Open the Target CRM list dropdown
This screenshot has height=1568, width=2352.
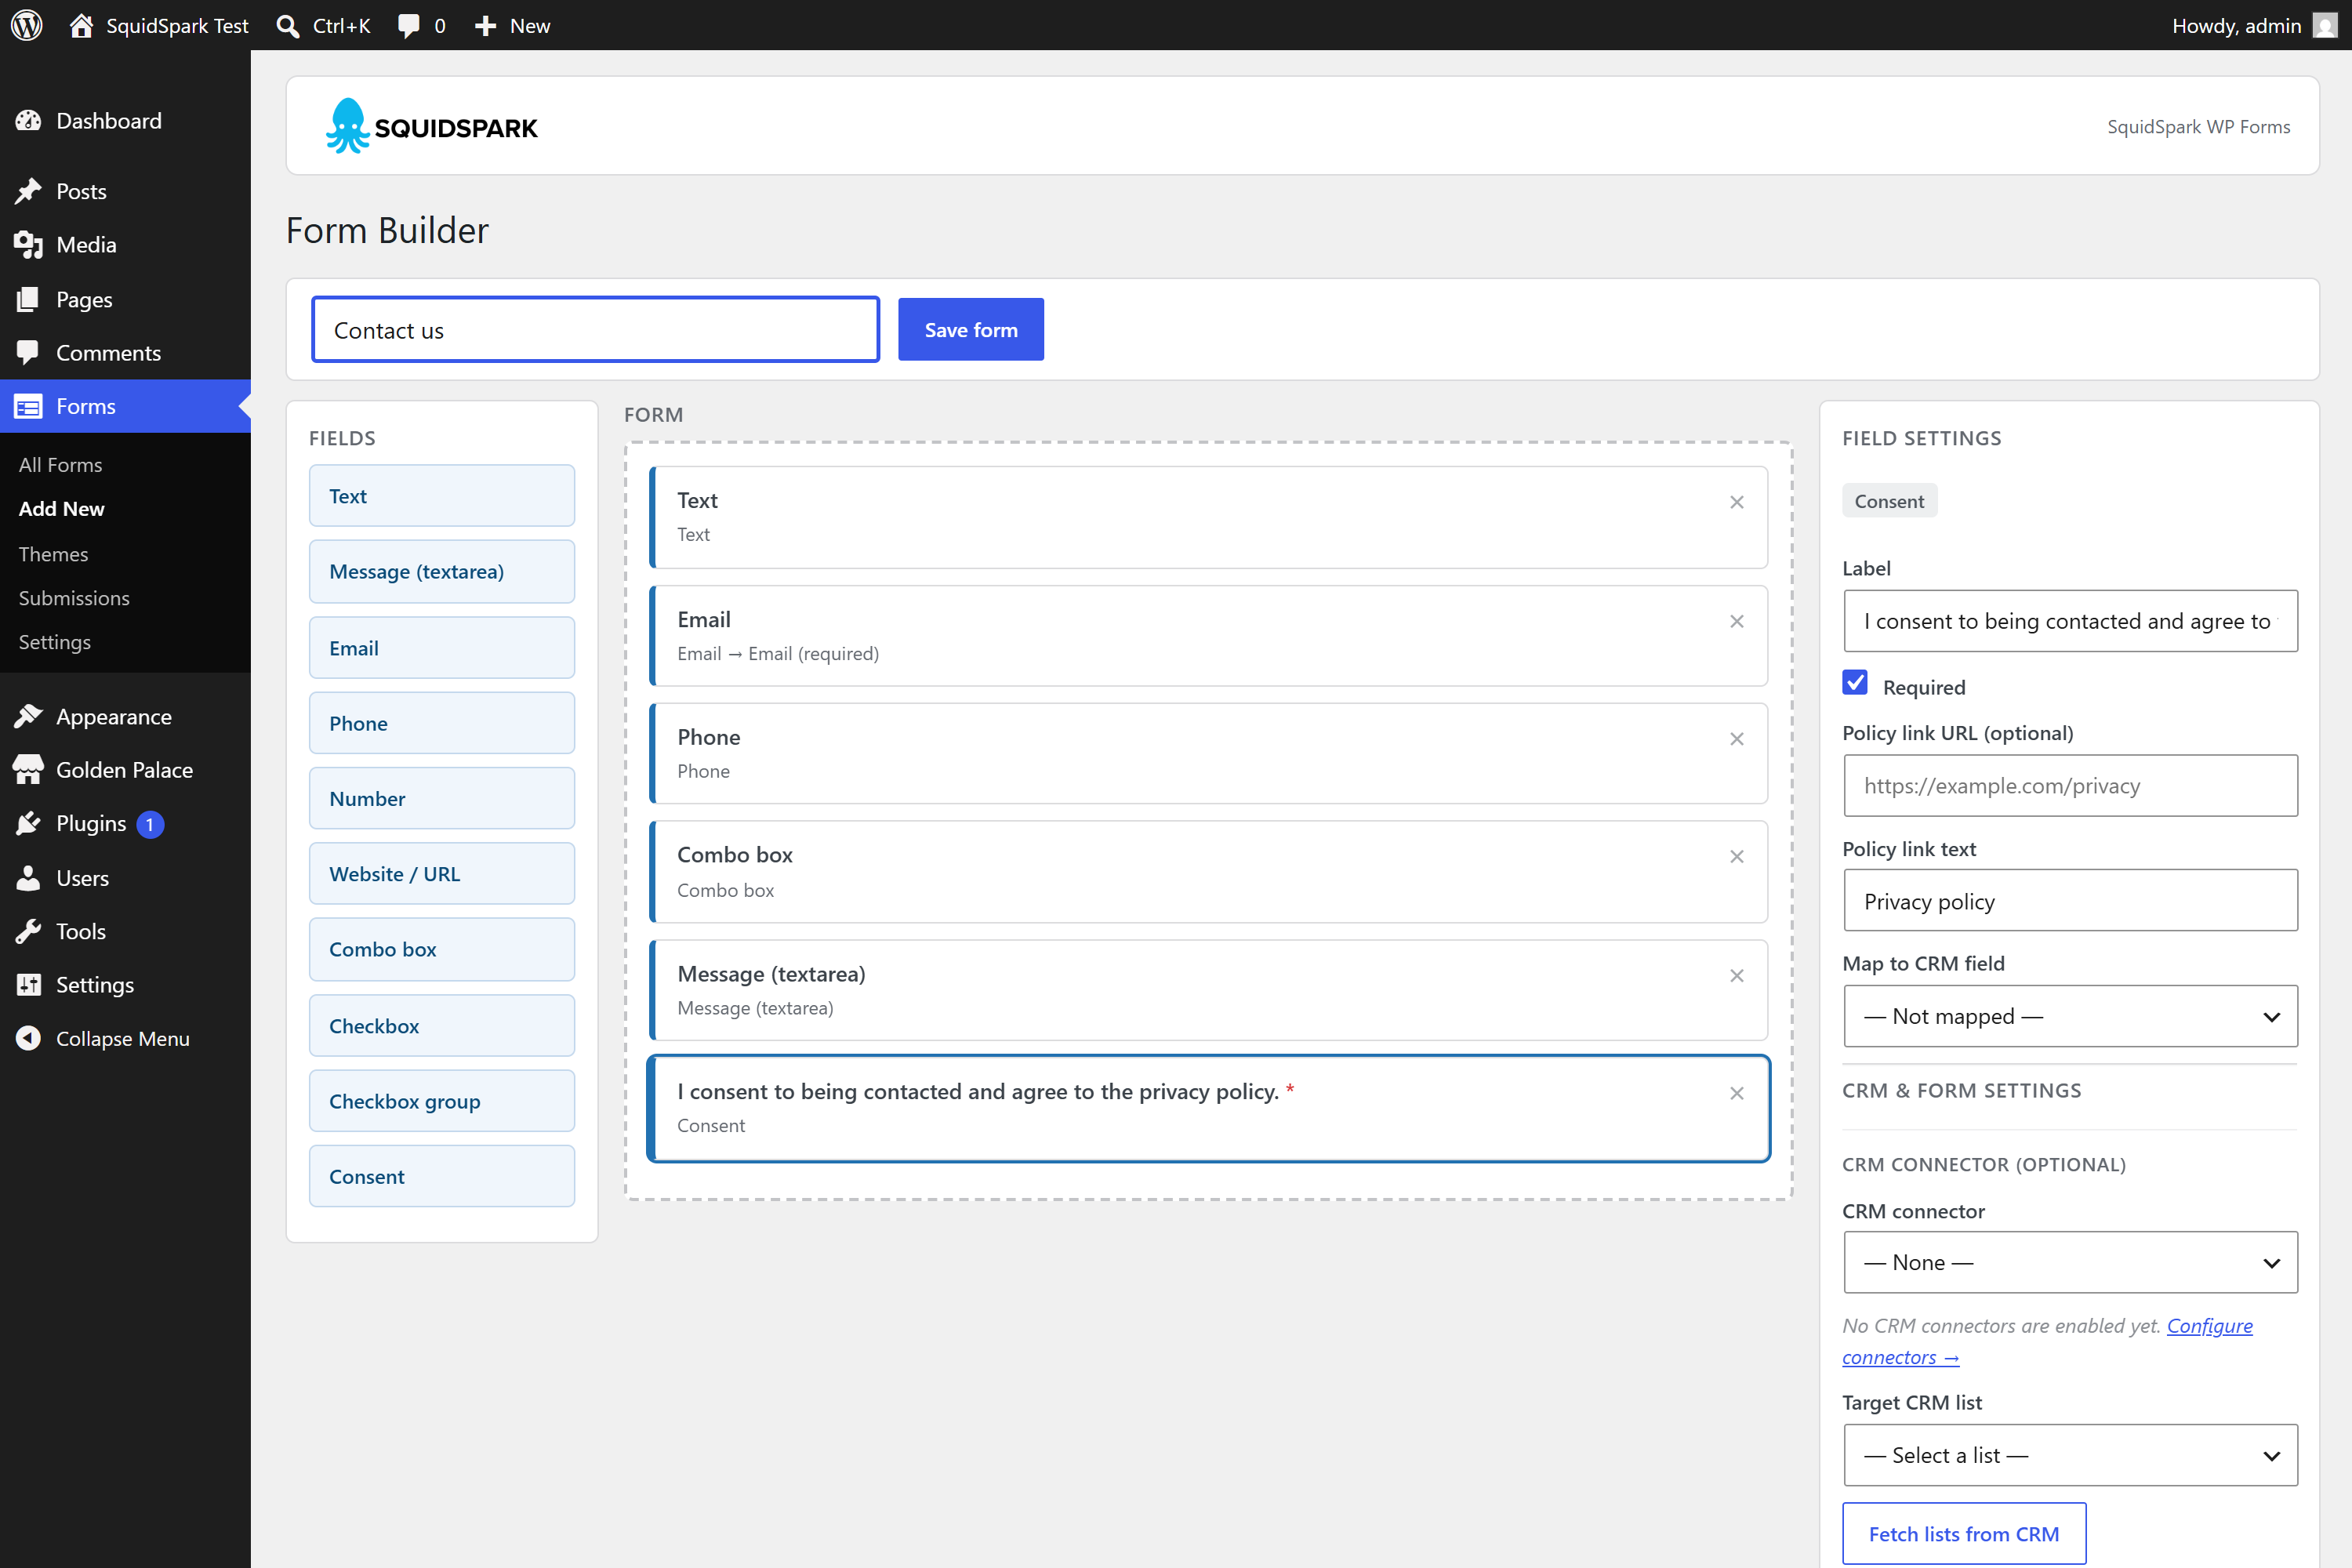[2070, 1455]
